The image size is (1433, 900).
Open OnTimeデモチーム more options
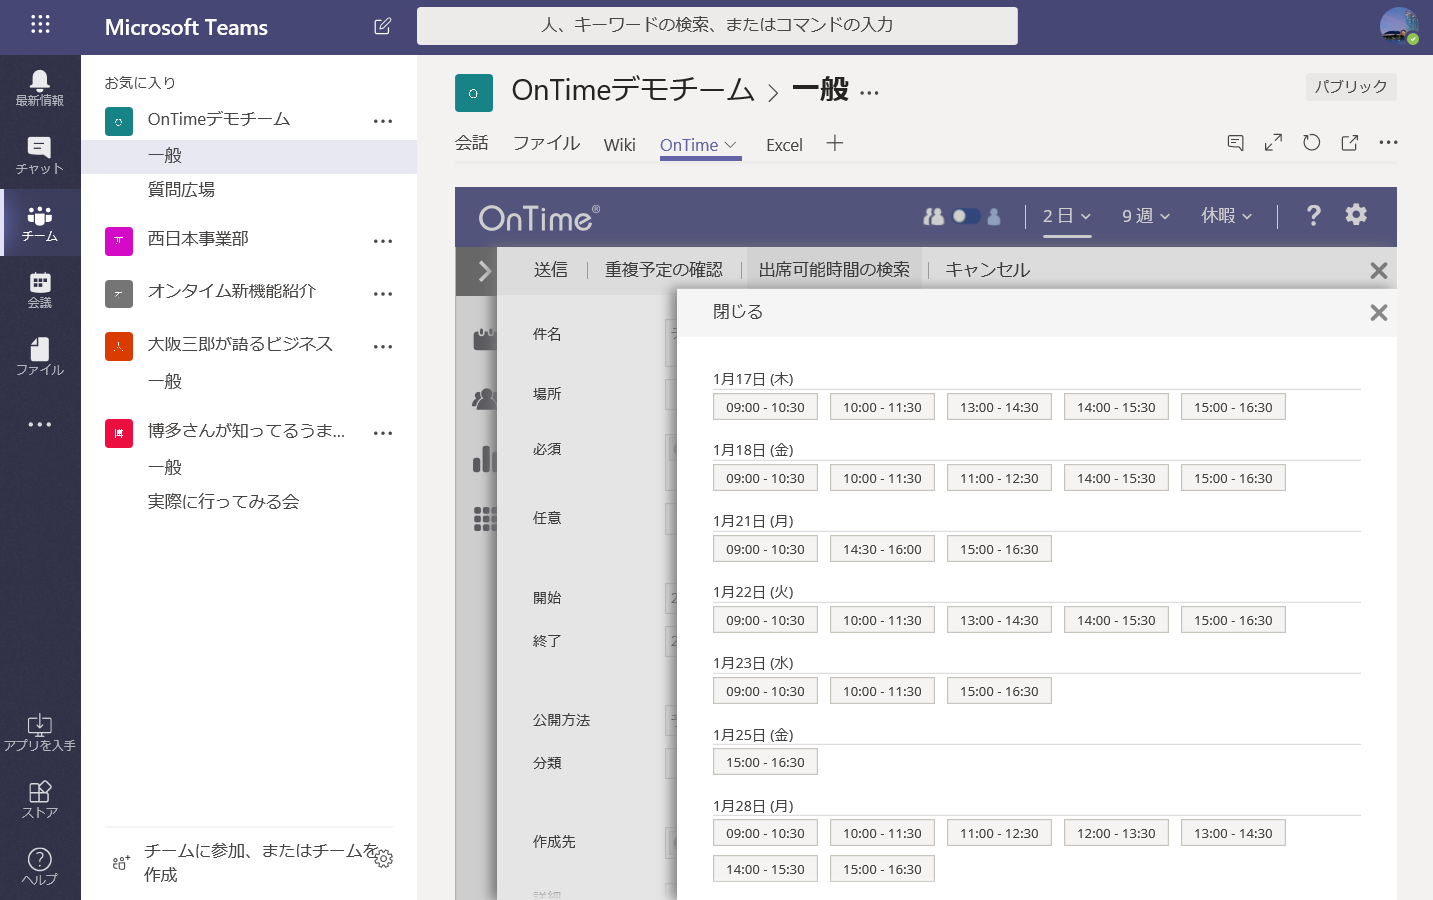coord(383,121)
